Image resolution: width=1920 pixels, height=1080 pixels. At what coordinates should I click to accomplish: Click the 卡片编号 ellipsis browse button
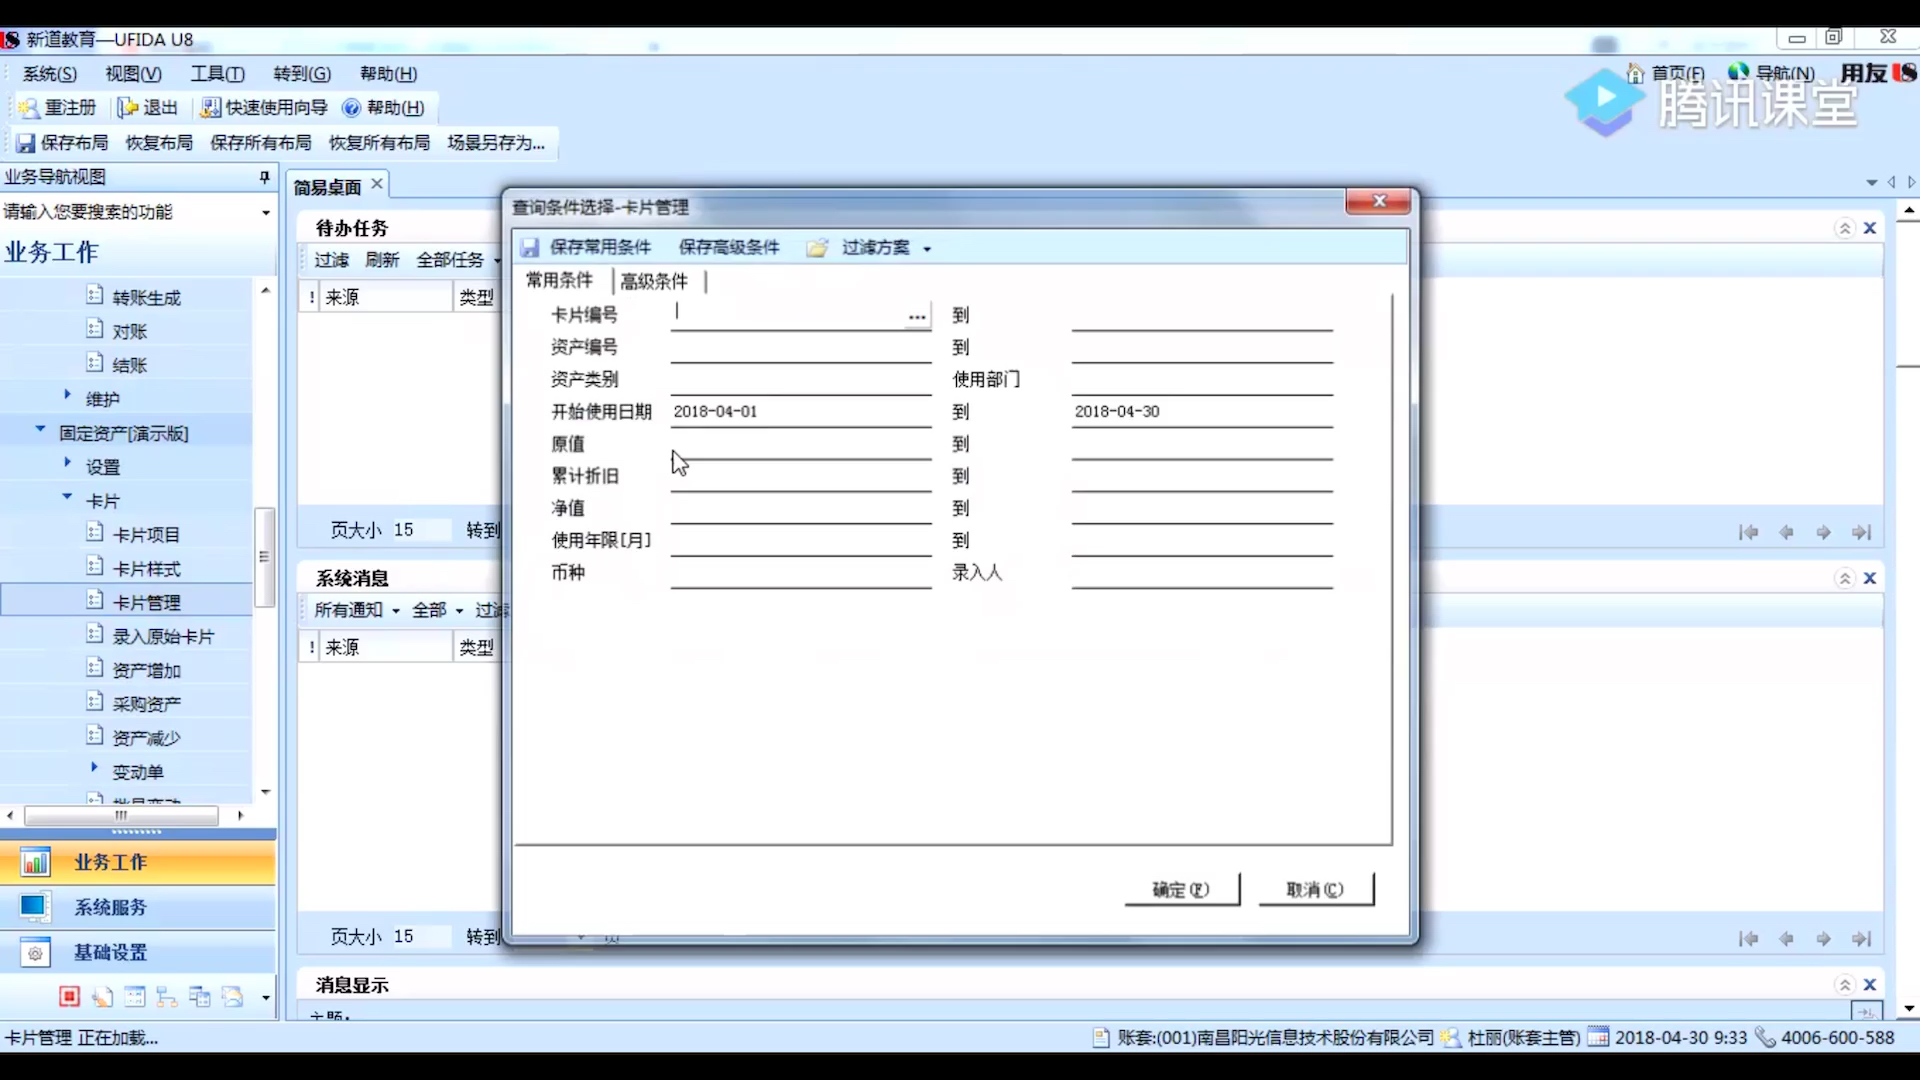tap(916, 316)
